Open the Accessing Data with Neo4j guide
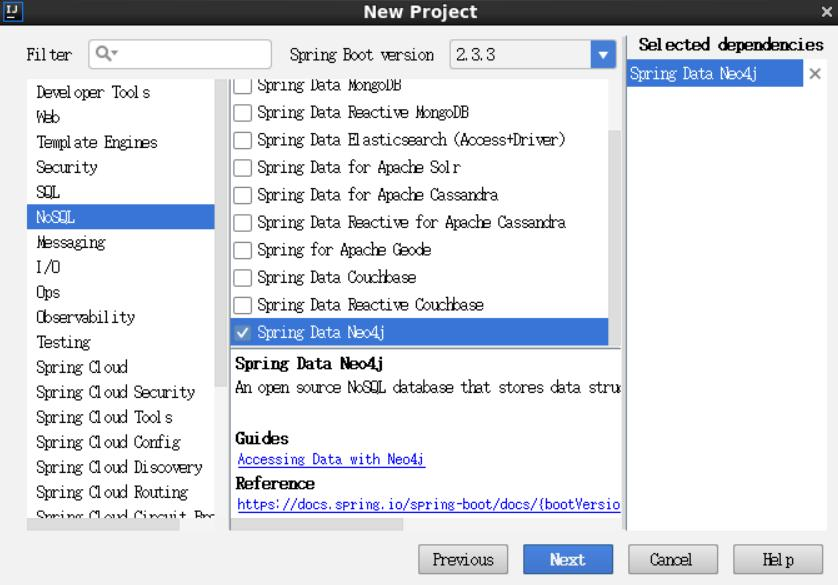Screen dimensions: 838x585 [x=331, y=460]
